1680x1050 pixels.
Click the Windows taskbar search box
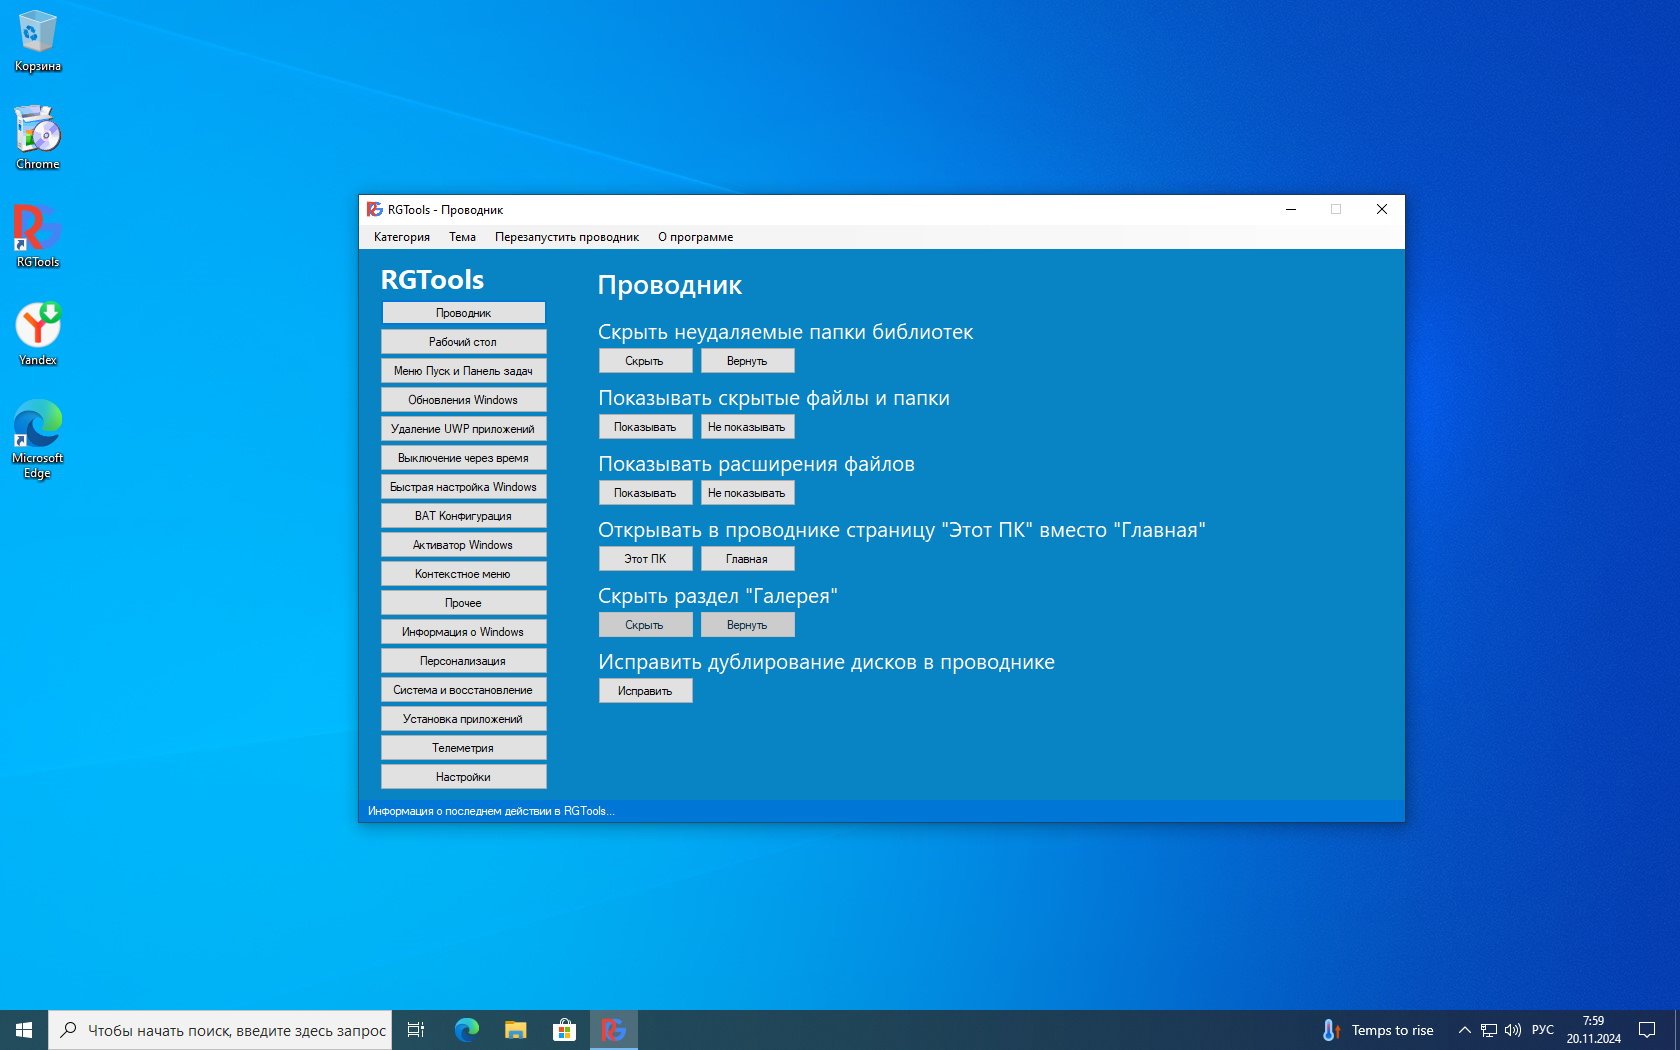click(225, 1030)
